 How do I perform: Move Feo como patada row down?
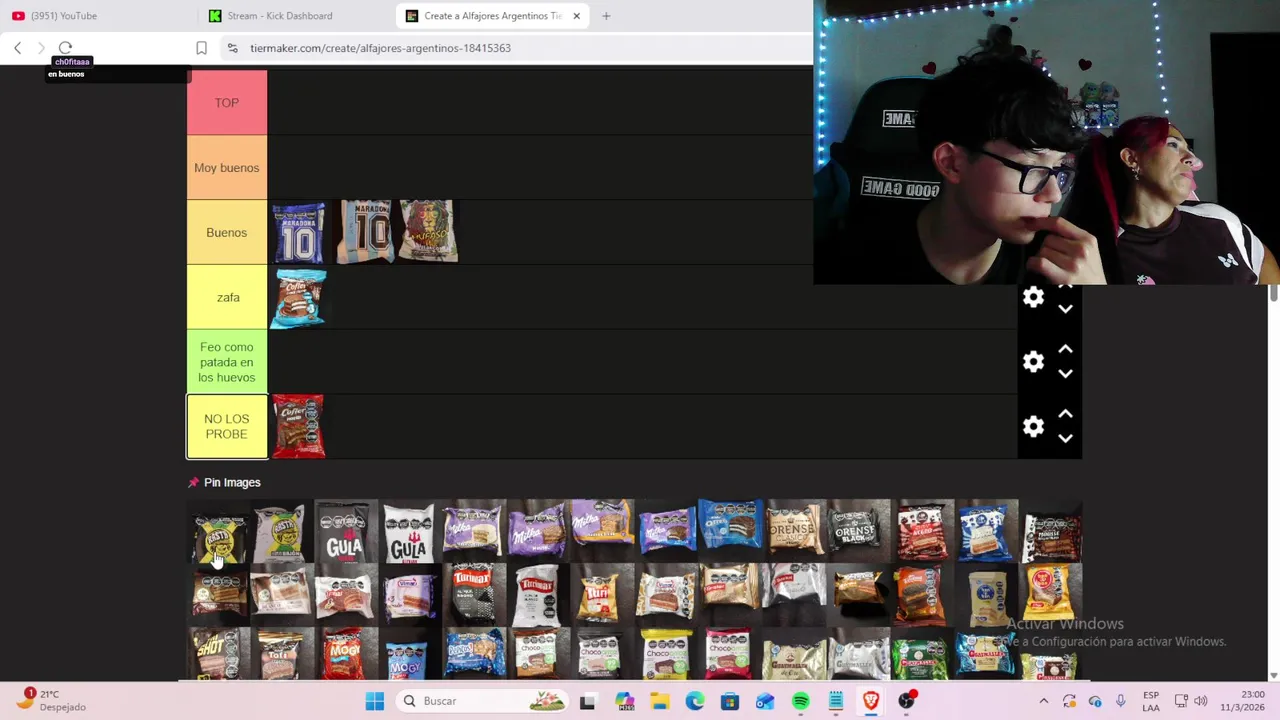tap(1065, 374)
